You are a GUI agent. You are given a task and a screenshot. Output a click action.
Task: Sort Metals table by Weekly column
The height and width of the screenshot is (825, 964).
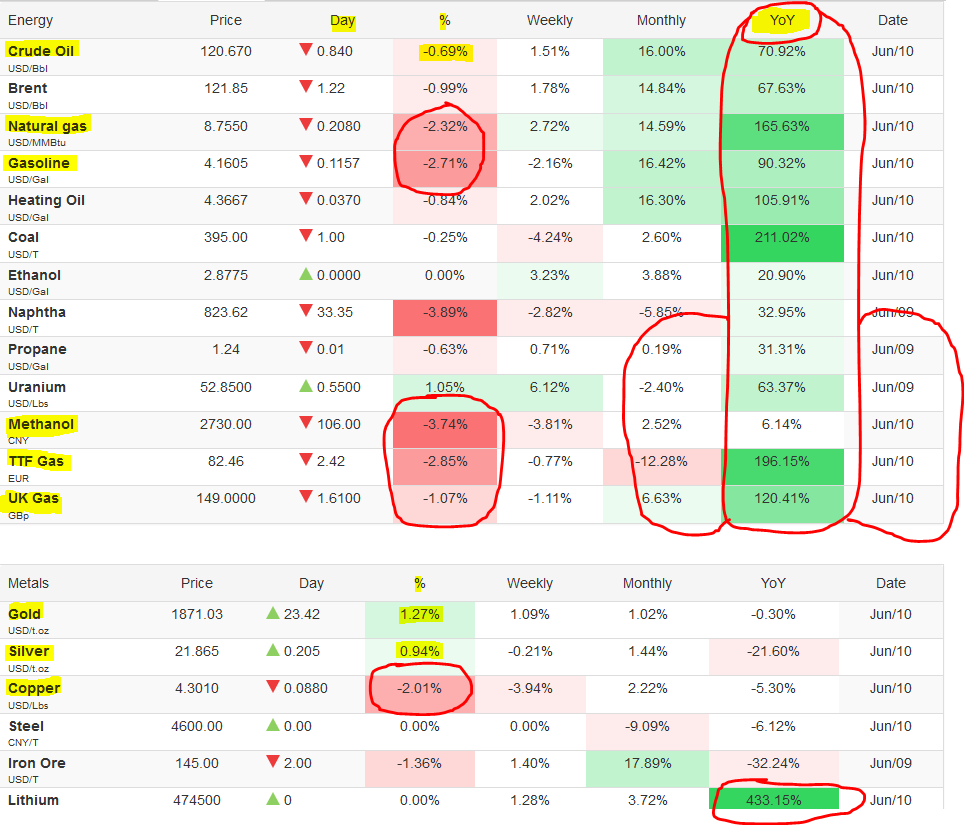point(529,583)
